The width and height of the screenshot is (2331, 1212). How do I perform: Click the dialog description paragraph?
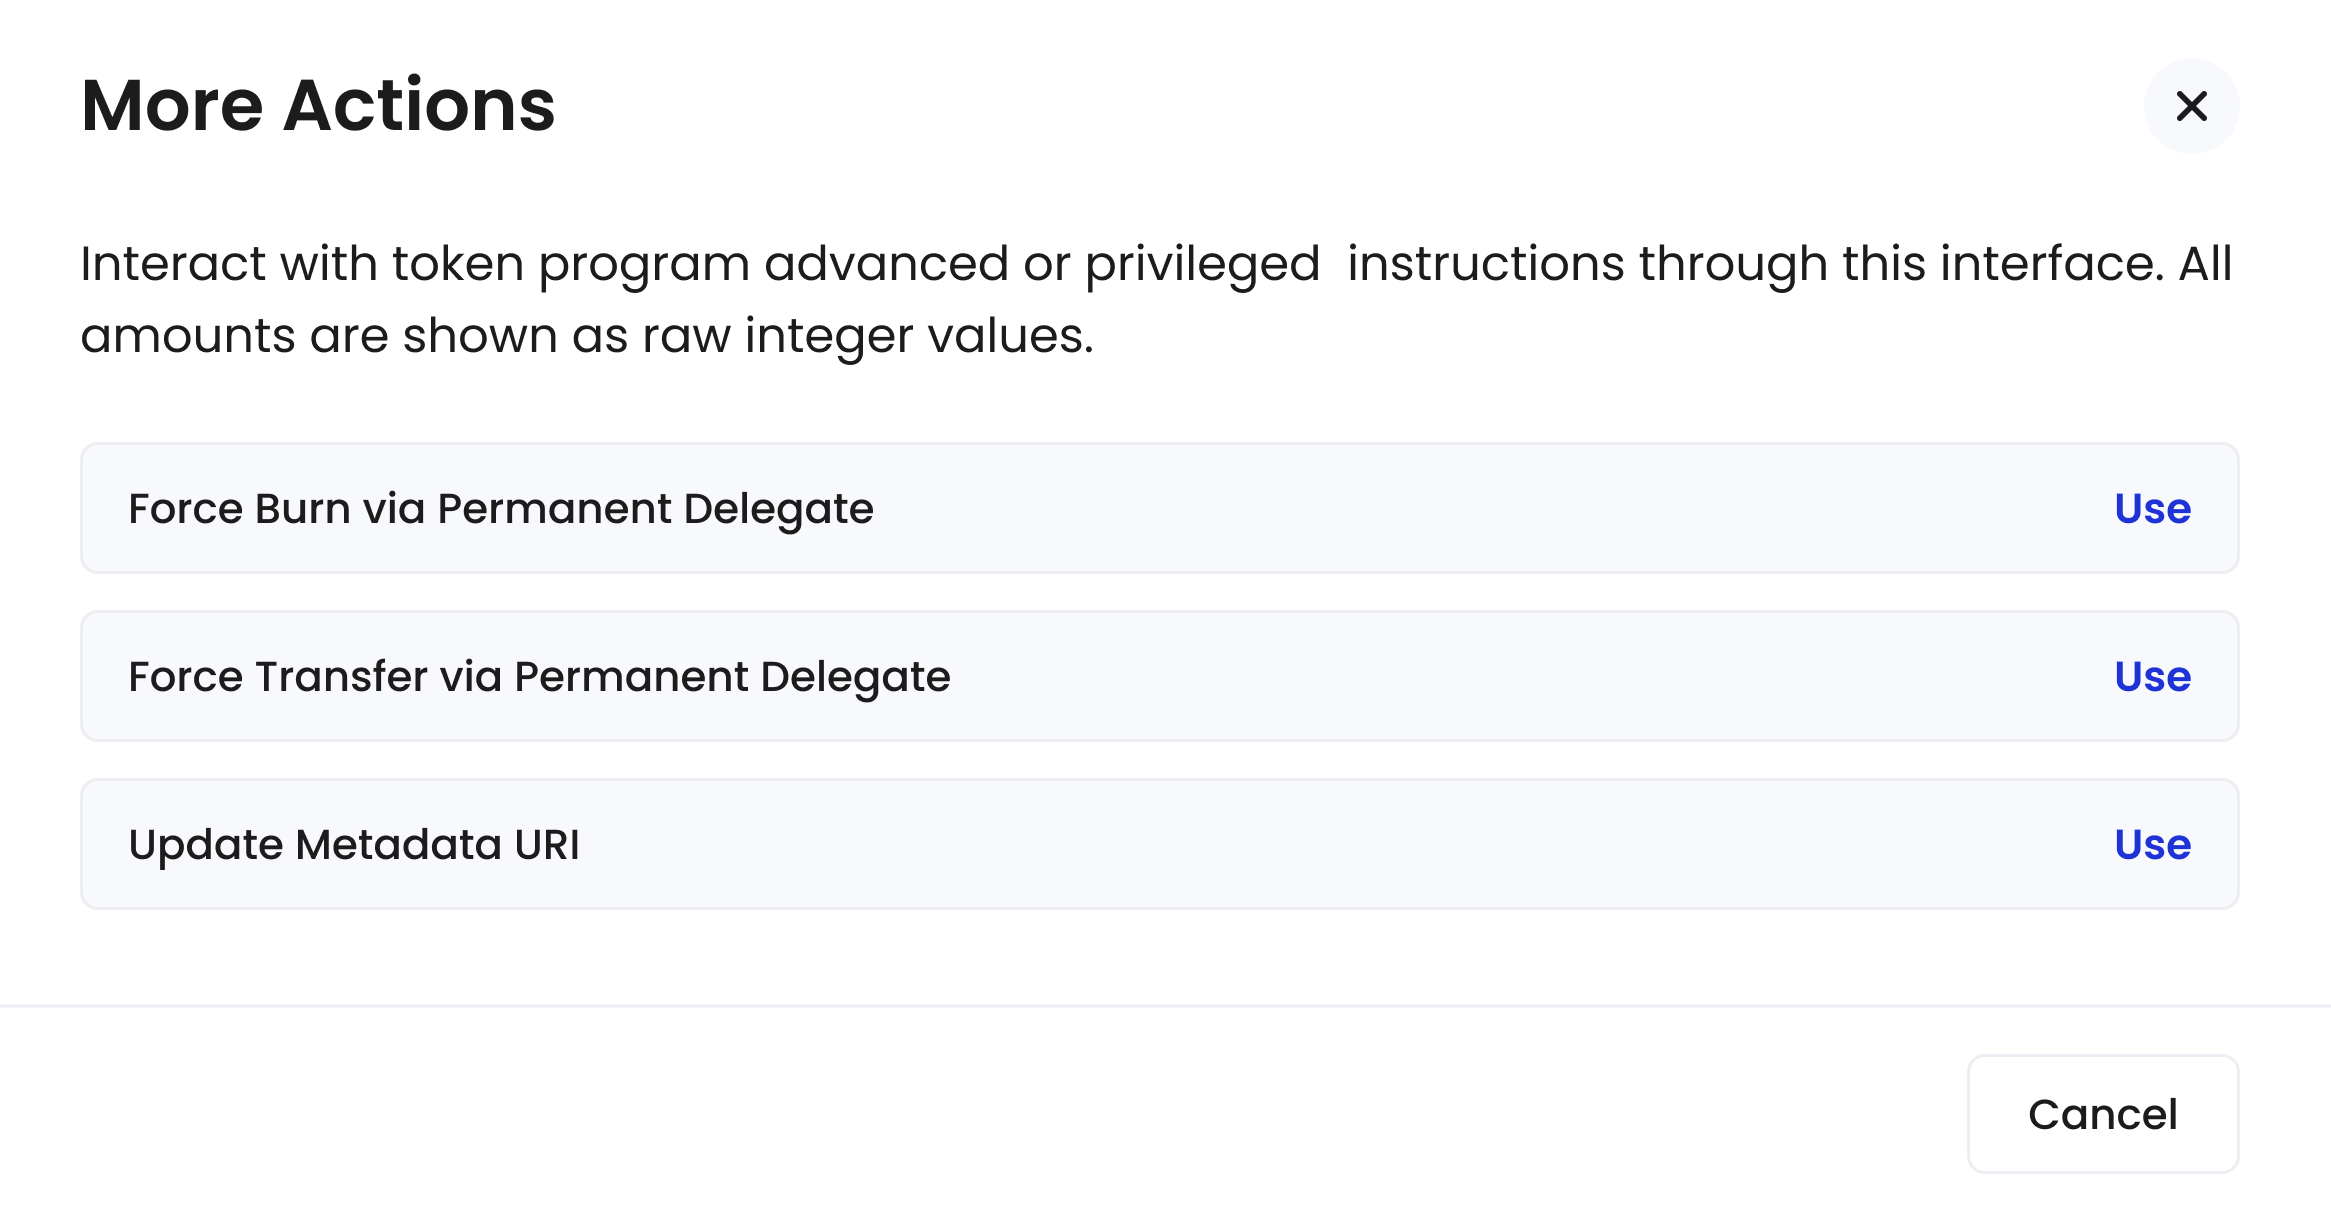coord(1155,299)
